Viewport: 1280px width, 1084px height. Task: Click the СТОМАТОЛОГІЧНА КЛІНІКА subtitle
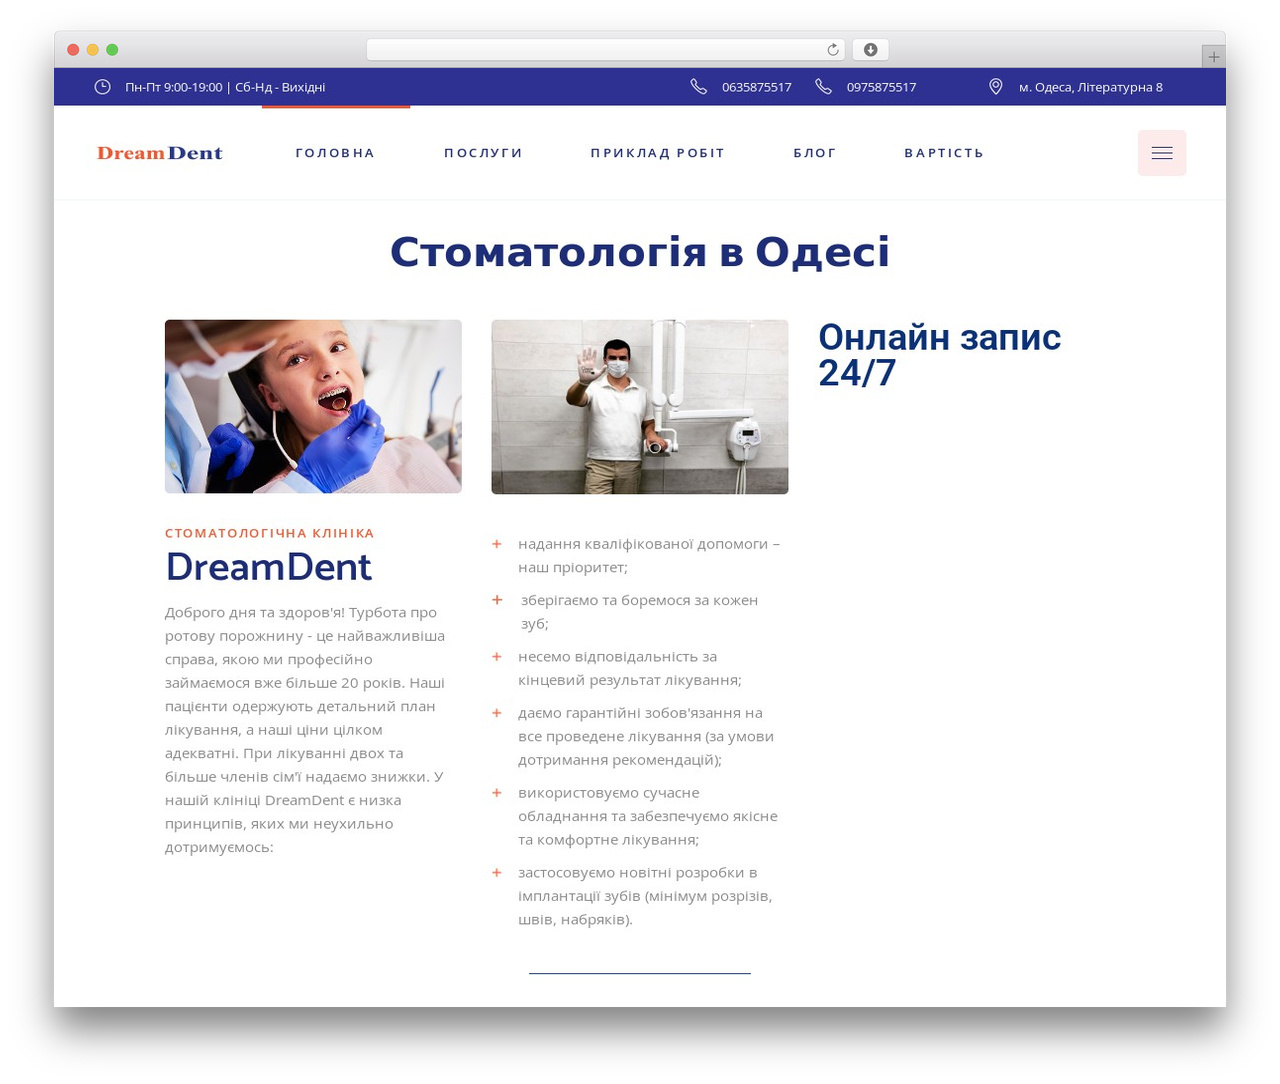(270, 533)
